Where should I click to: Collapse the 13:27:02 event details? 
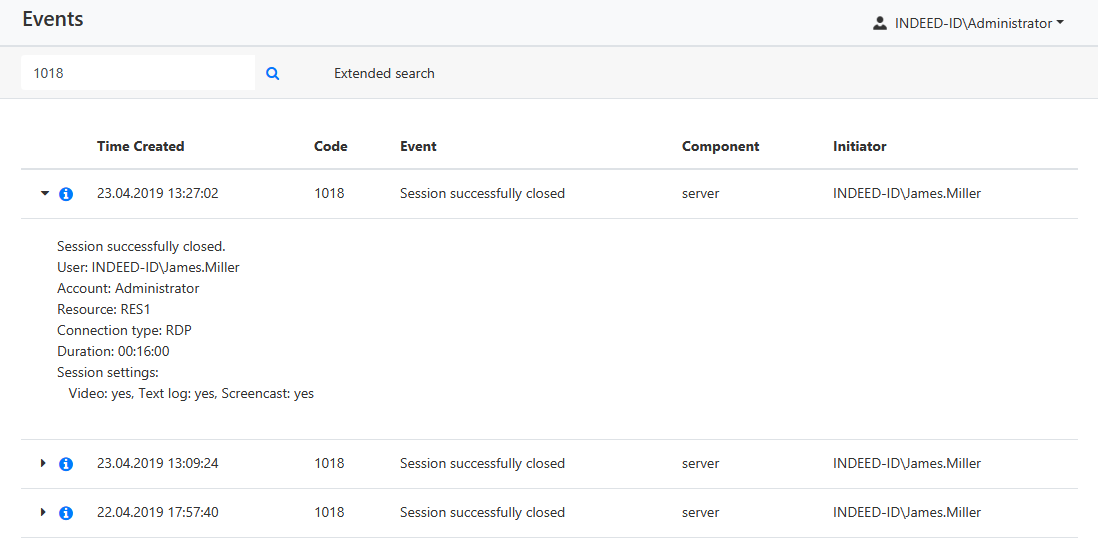[44, 193]
